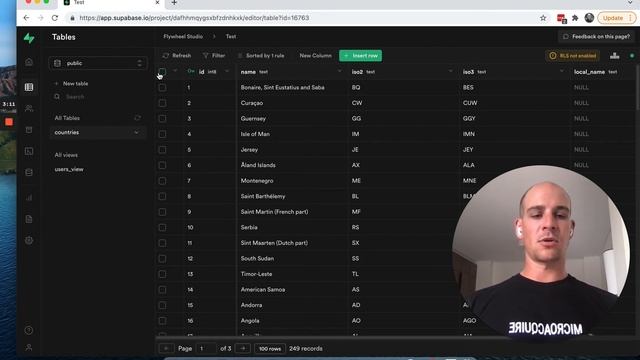Select the Isle of Man row checkbox
The height and width of the screenshot is (360, 640).
pos(162,134)
